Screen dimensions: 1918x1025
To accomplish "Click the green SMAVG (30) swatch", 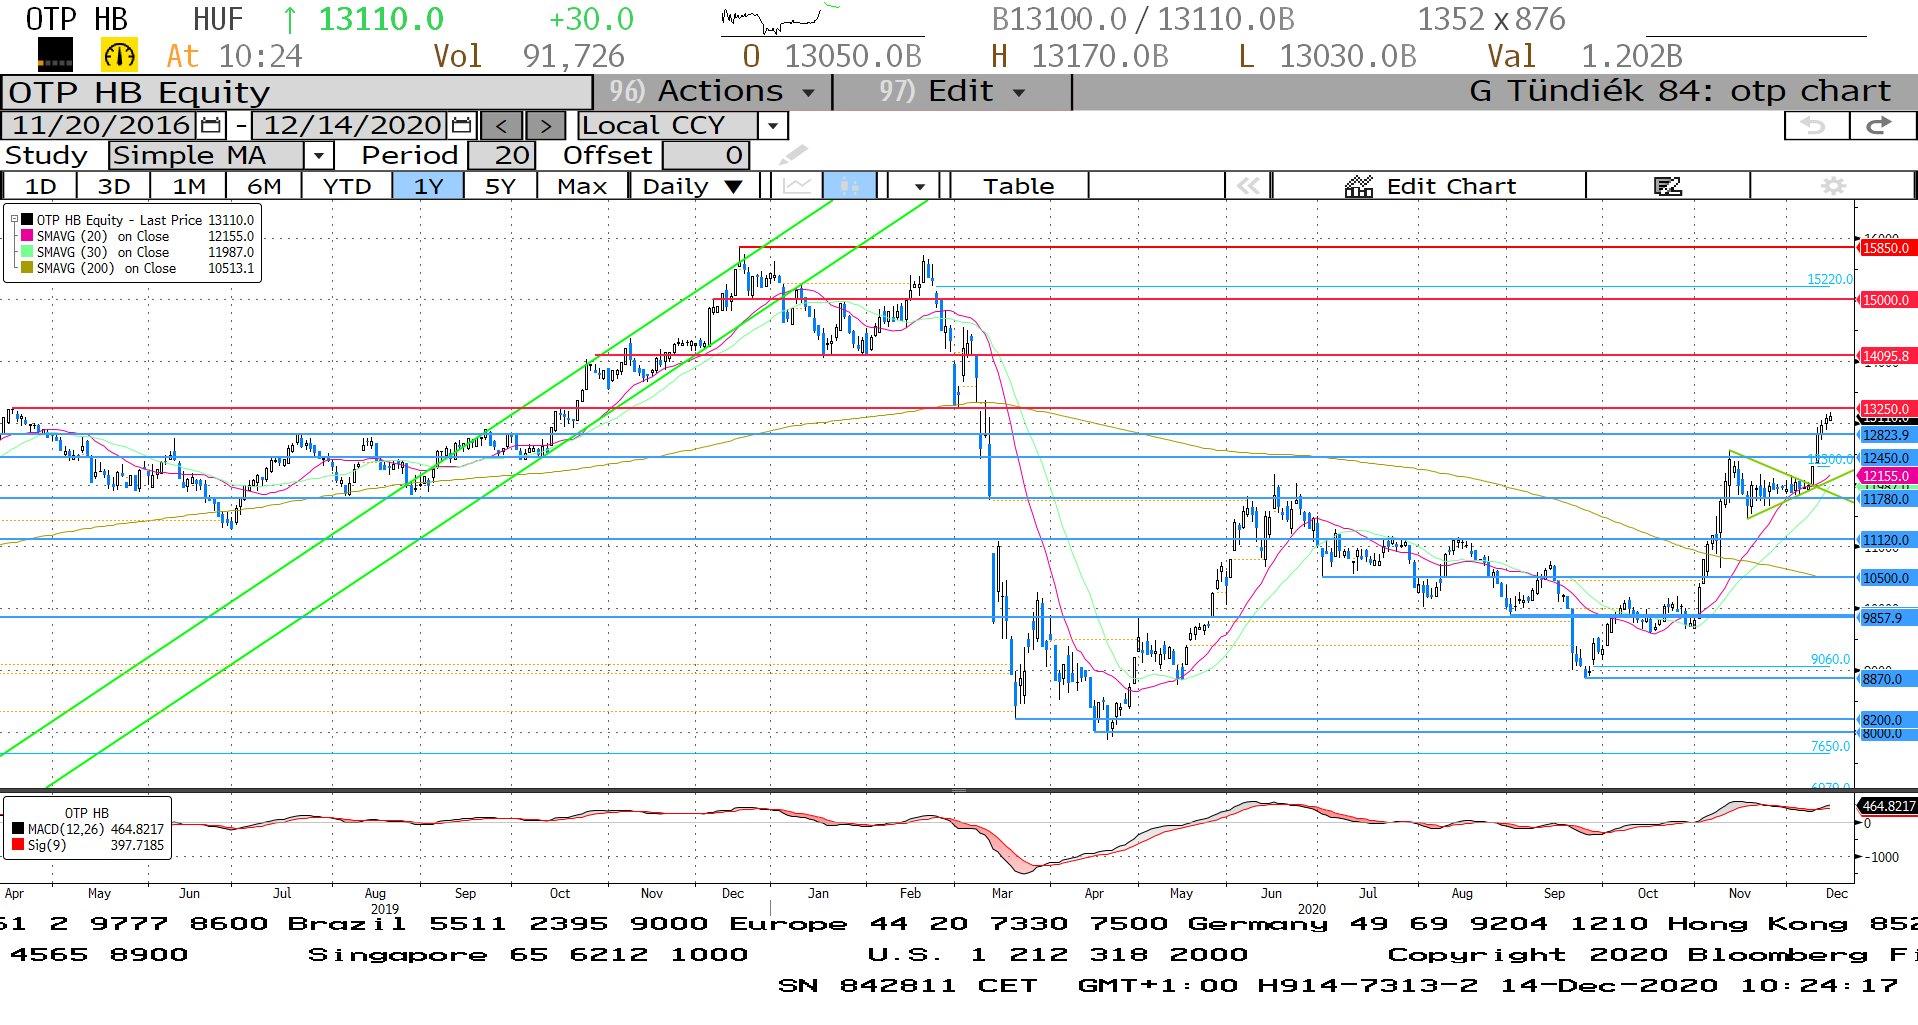I will click(27, 252).
